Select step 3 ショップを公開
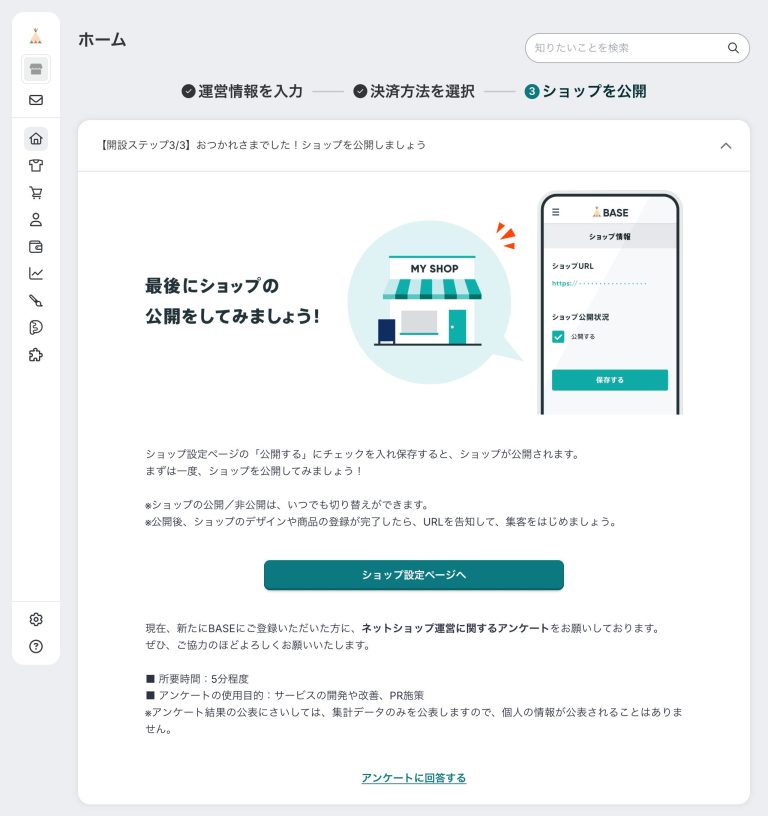Viewport: 768px width, 816px height. point(585,91)
